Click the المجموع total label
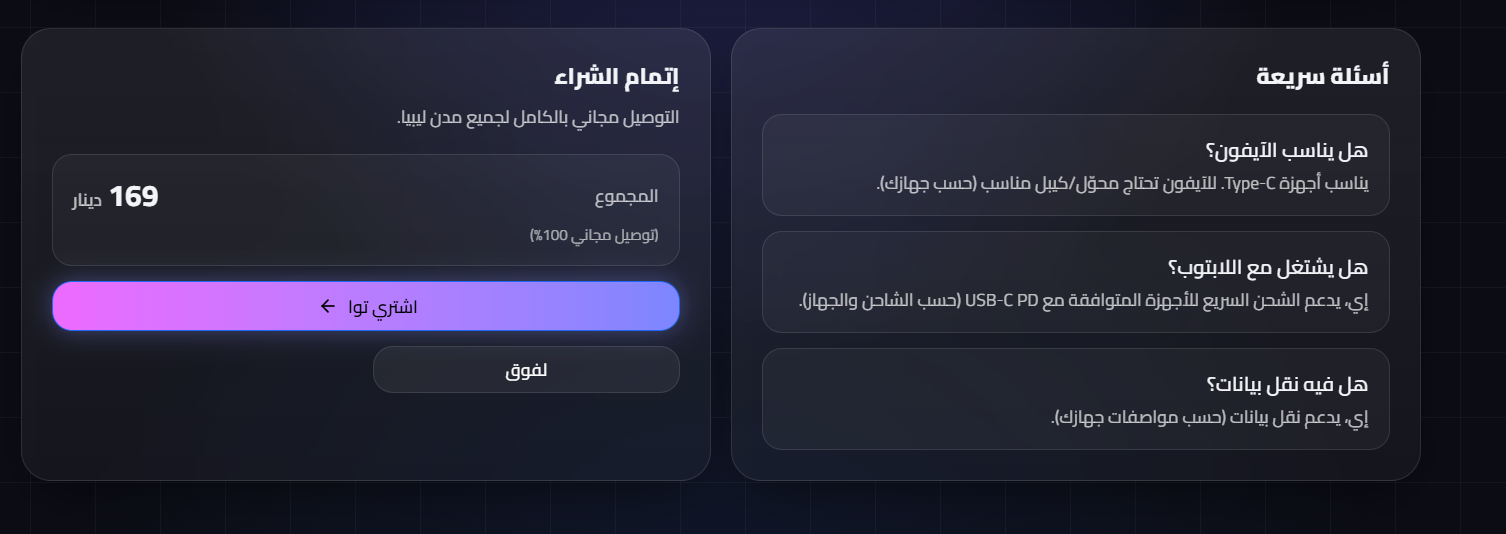 [x=626, y=197]
